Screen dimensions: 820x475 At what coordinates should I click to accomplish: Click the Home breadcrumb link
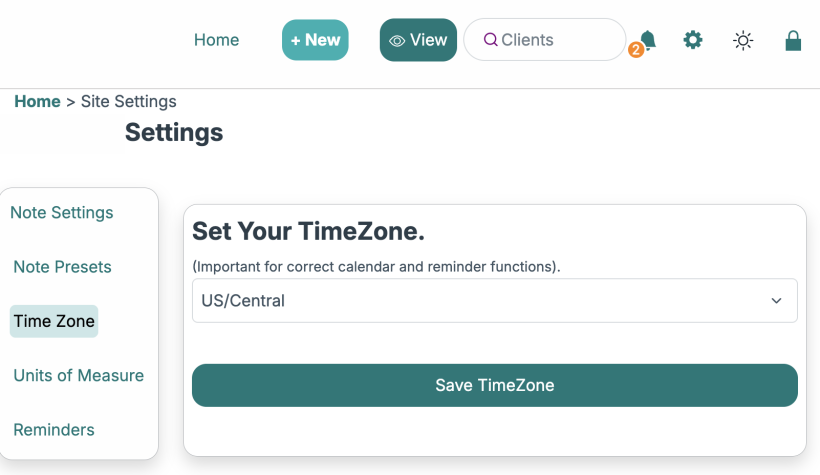(37, 101)
